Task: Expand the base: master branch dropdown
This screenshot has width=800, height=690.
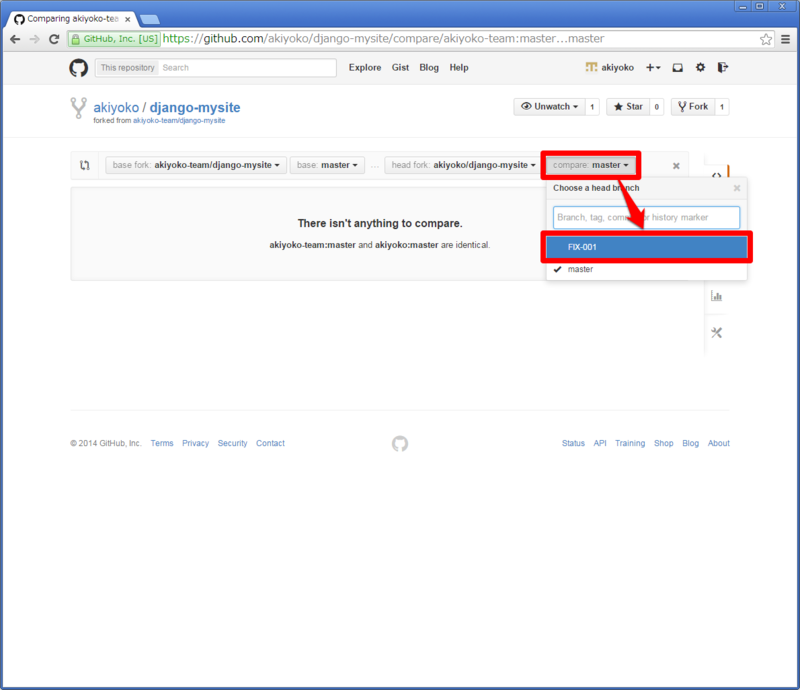Action: 327,165
